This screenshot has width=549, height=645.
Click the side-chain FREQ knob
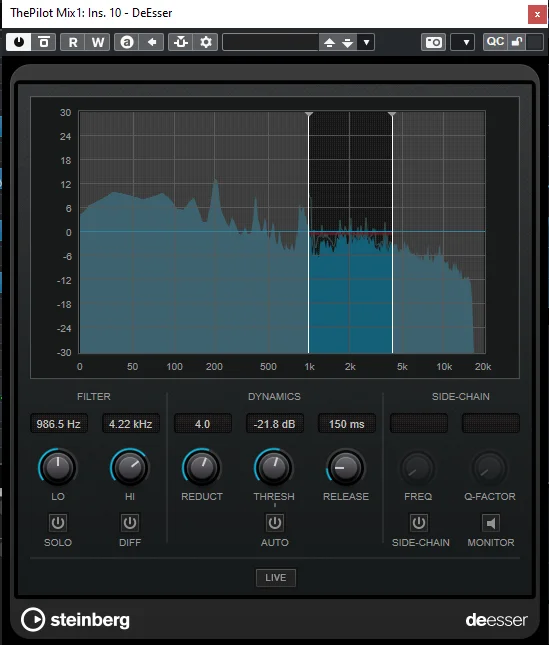418,468
